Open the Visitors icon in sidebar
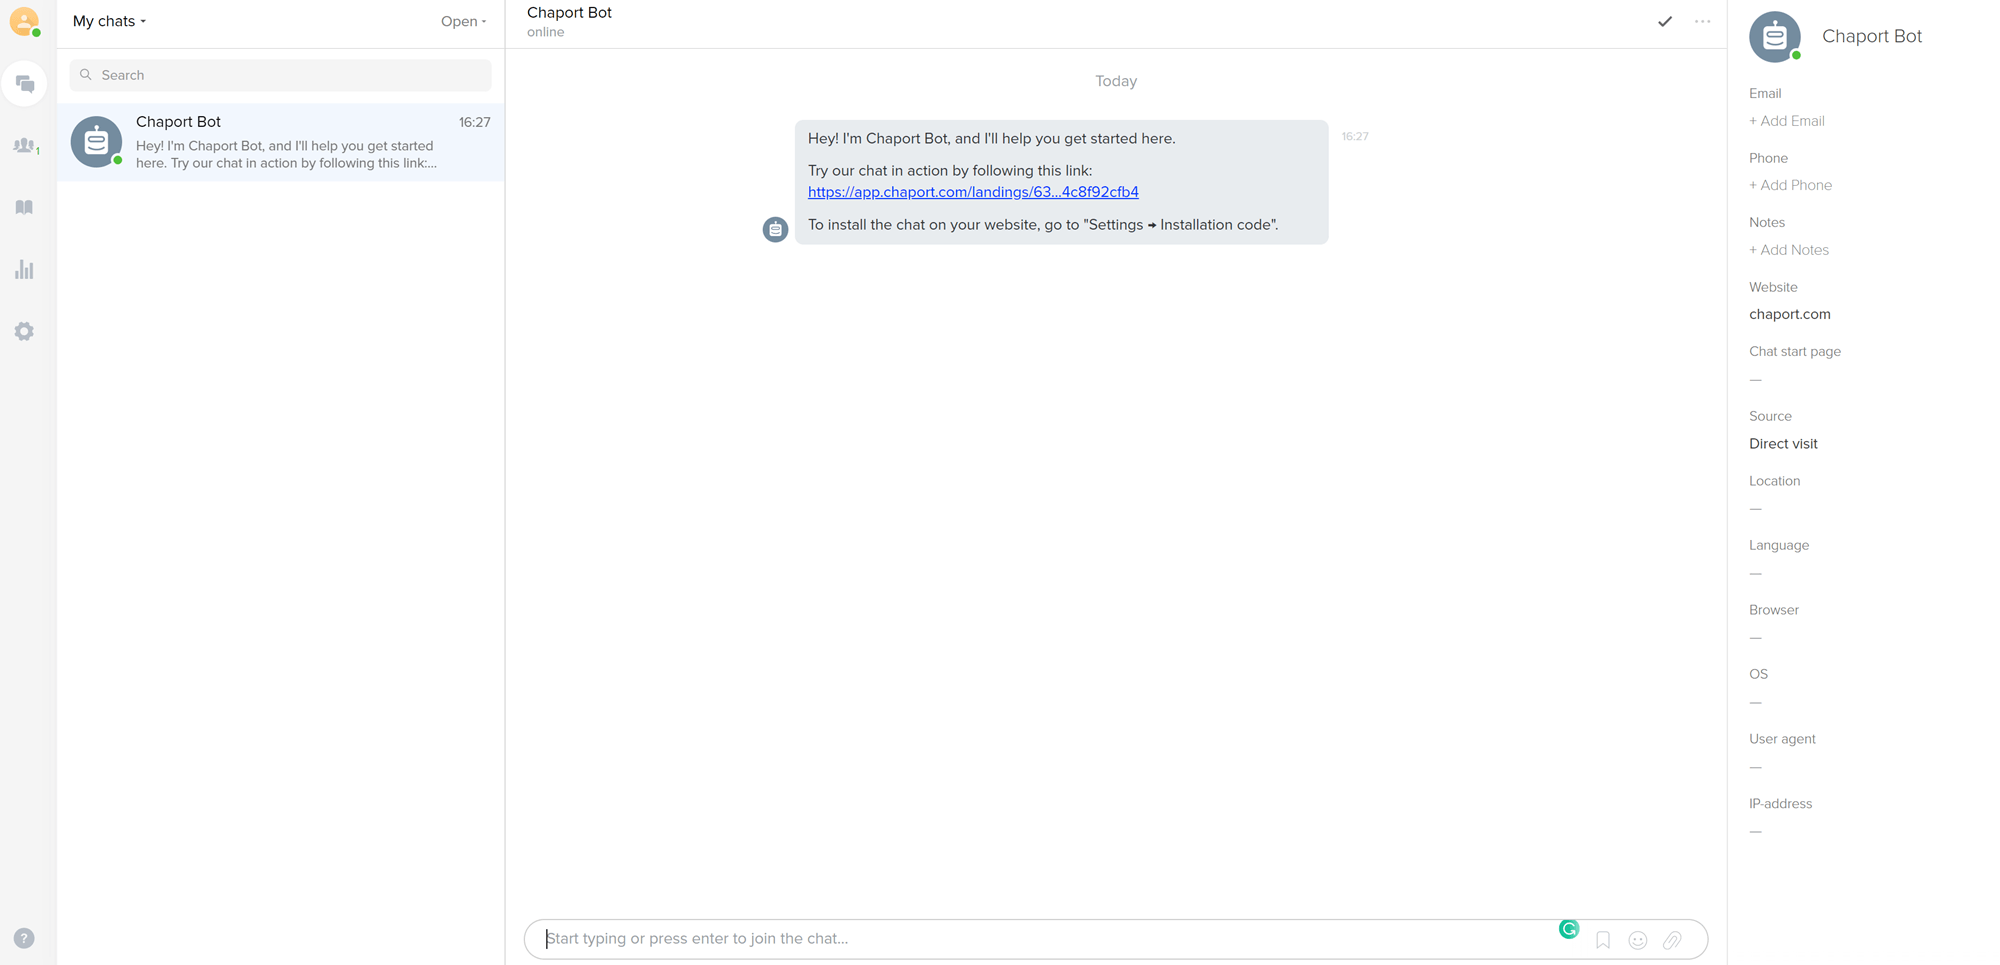The width and height of the screenshot is (2000, 965). (x=25, y=146)
